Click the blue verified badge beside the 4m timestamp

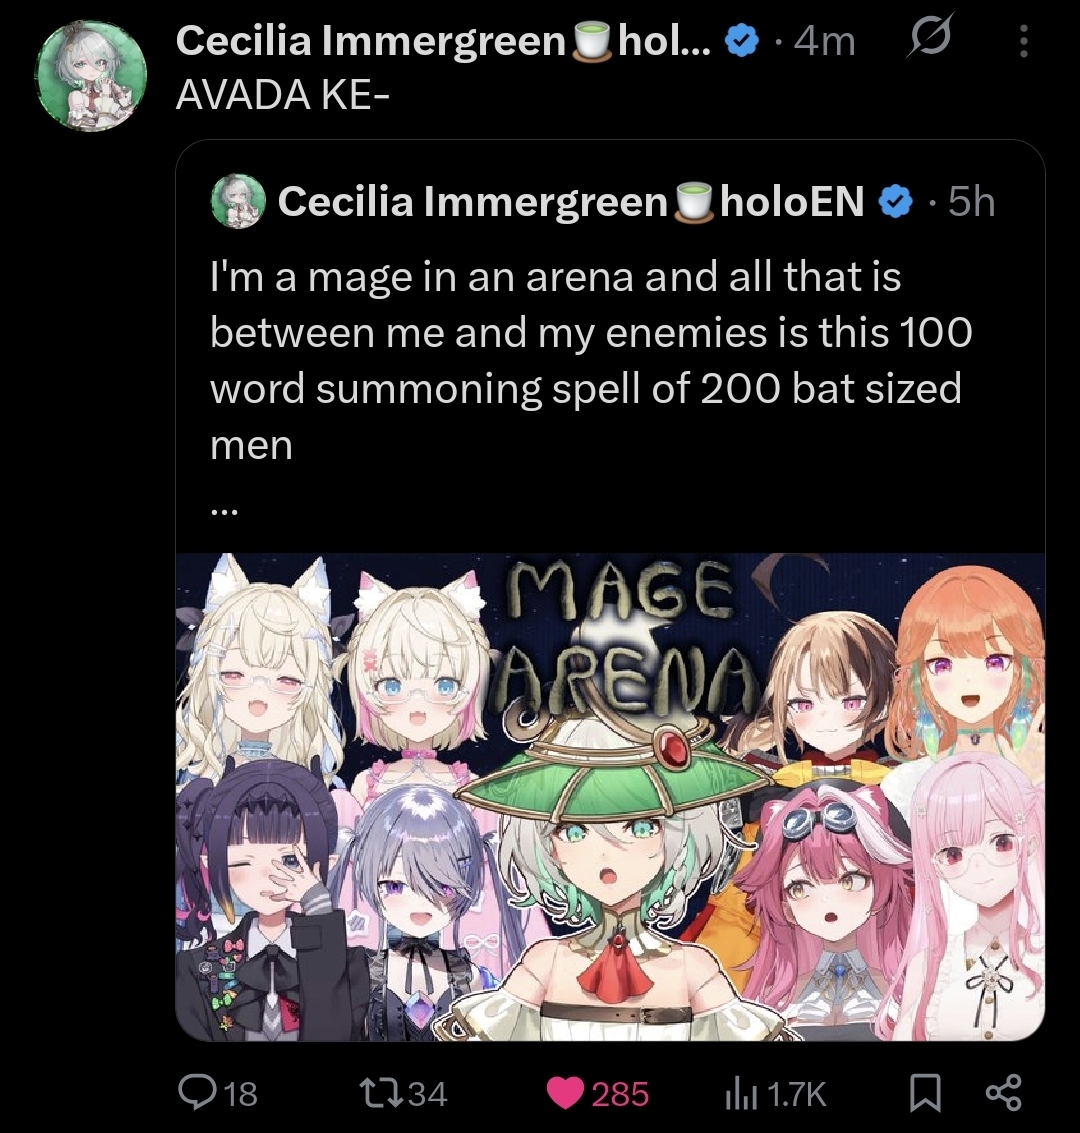coord(740,42)
